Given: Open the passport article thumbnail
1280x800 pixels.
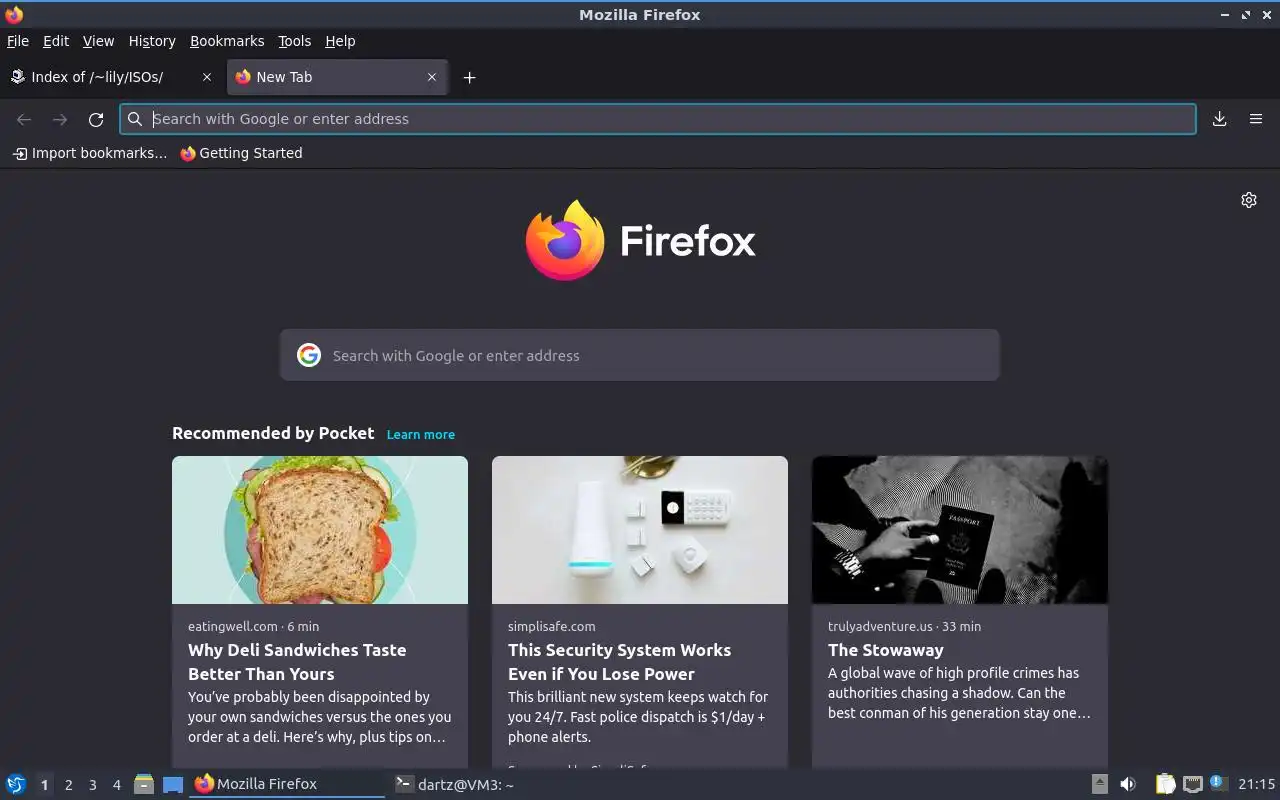Looking at the screenshot, I should (x=960, y=530).
